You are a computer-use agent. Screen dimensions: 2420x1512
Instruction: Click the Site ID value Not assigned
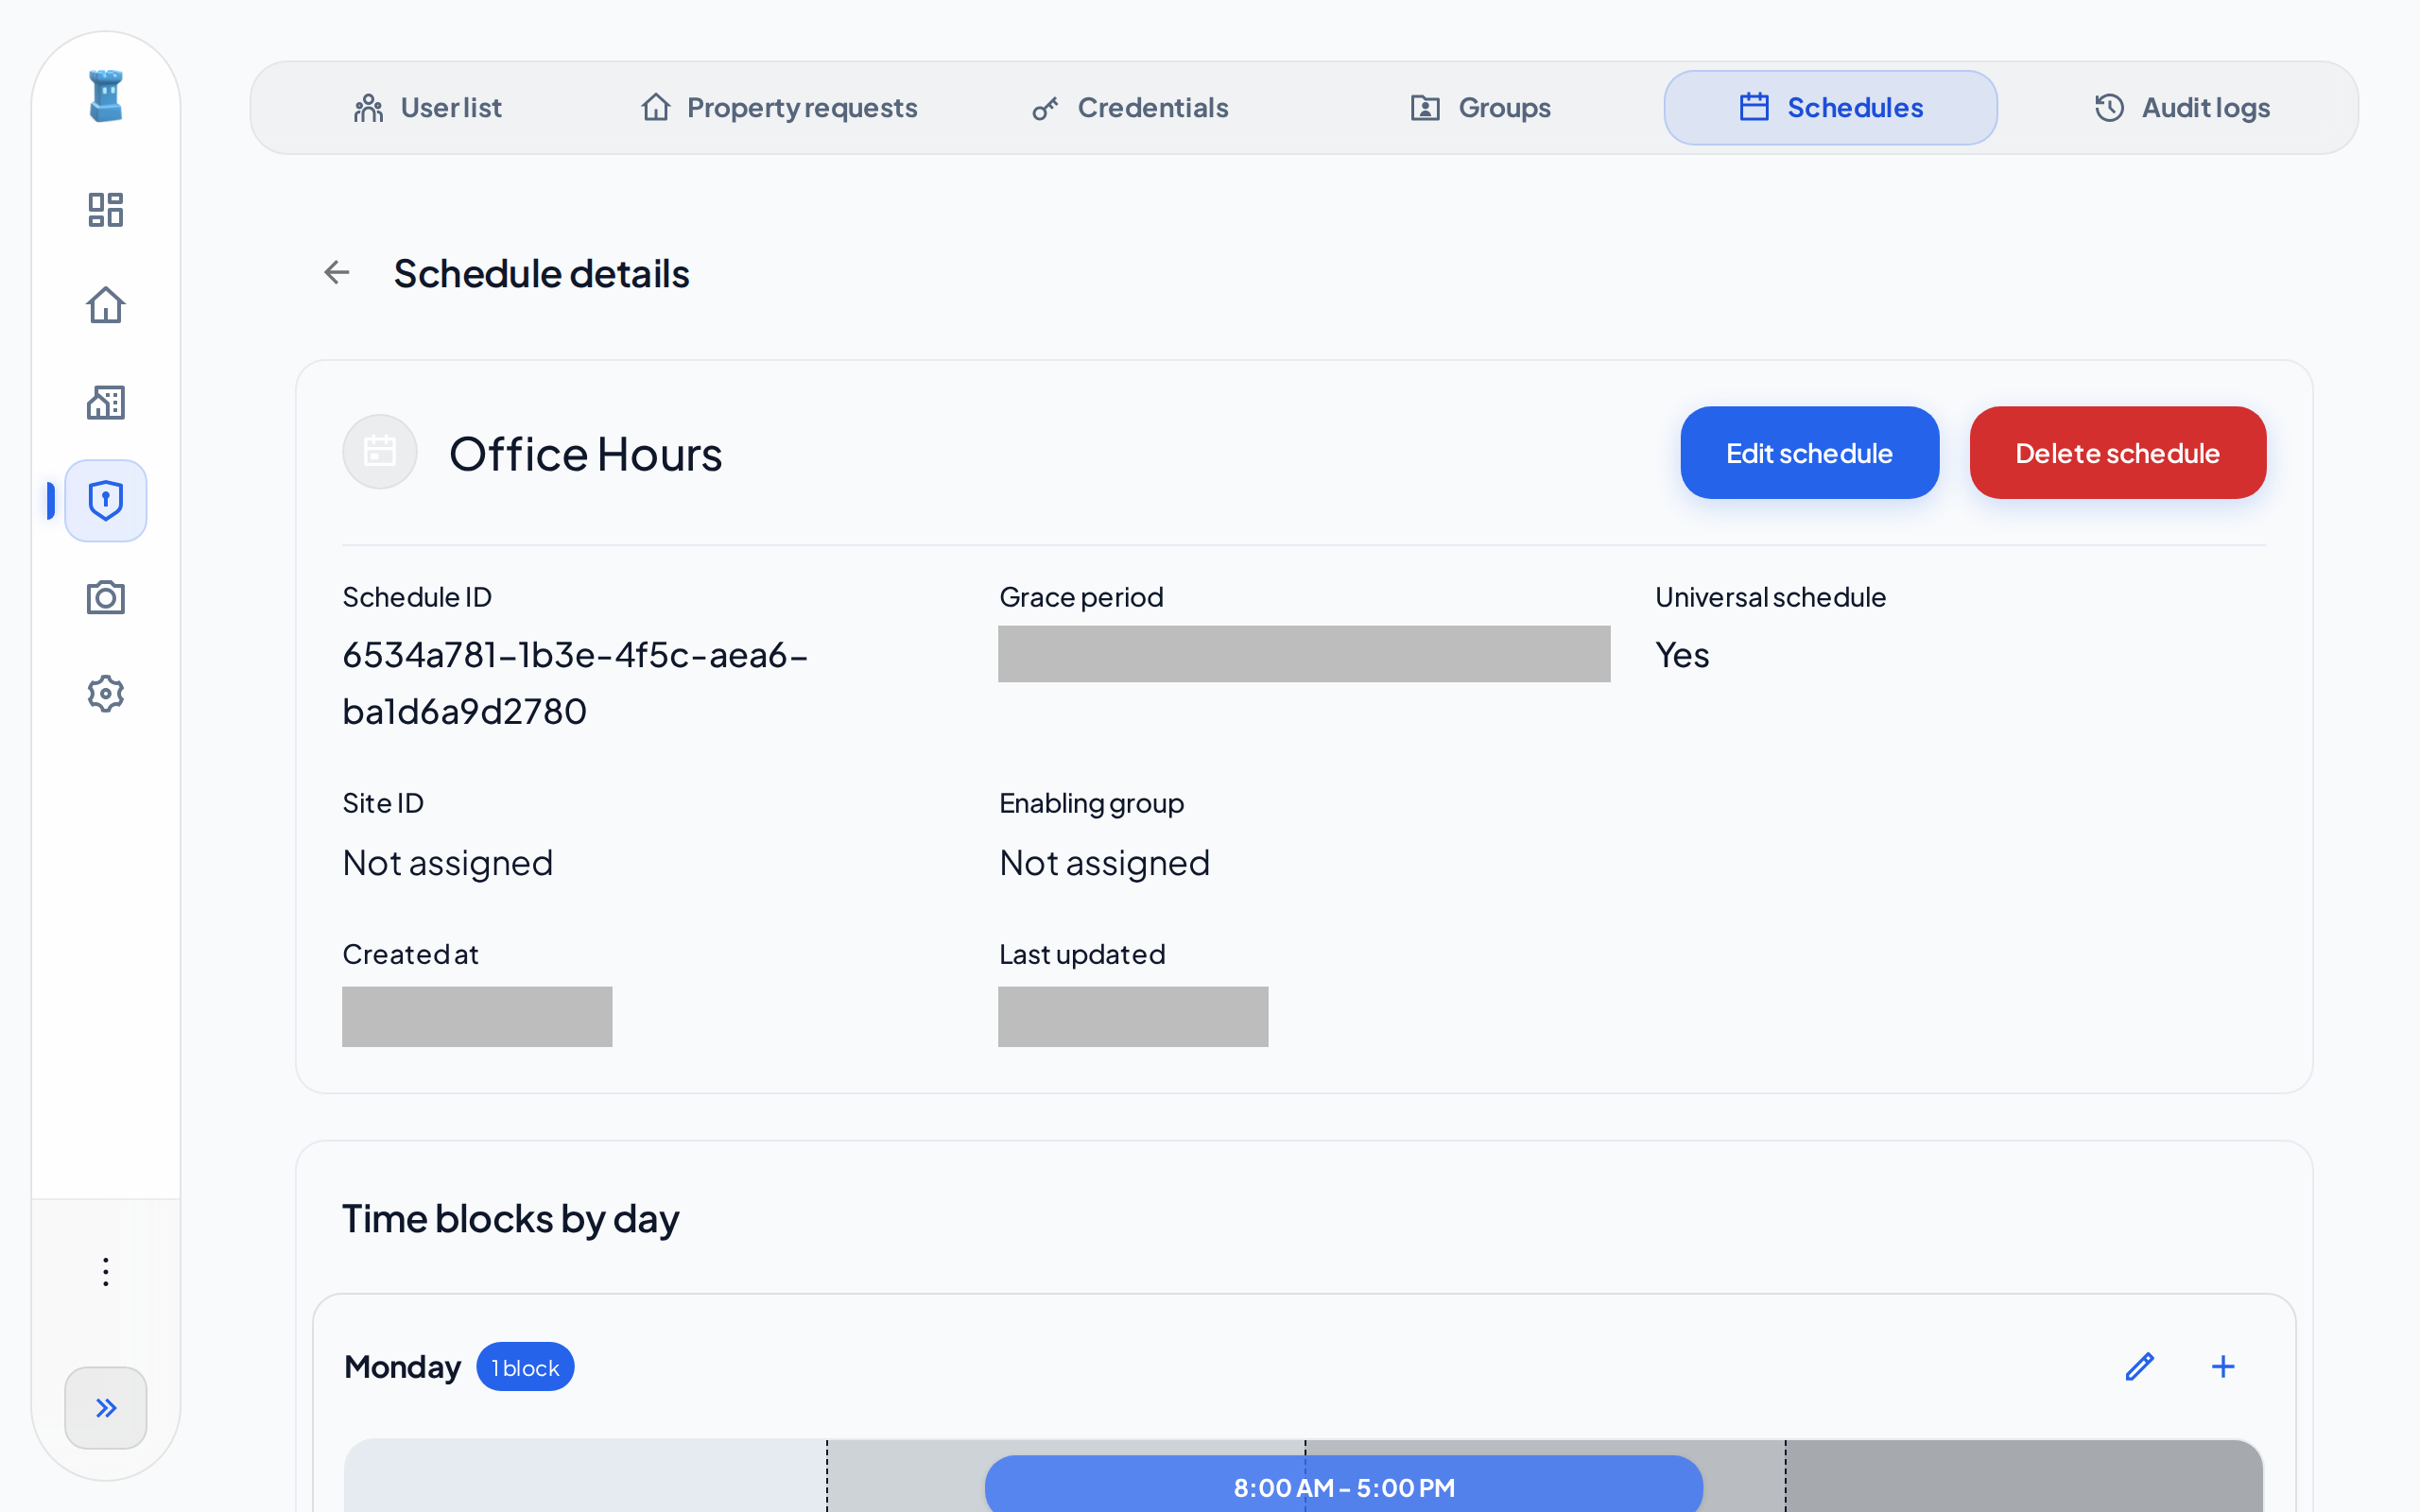(448, 862)
